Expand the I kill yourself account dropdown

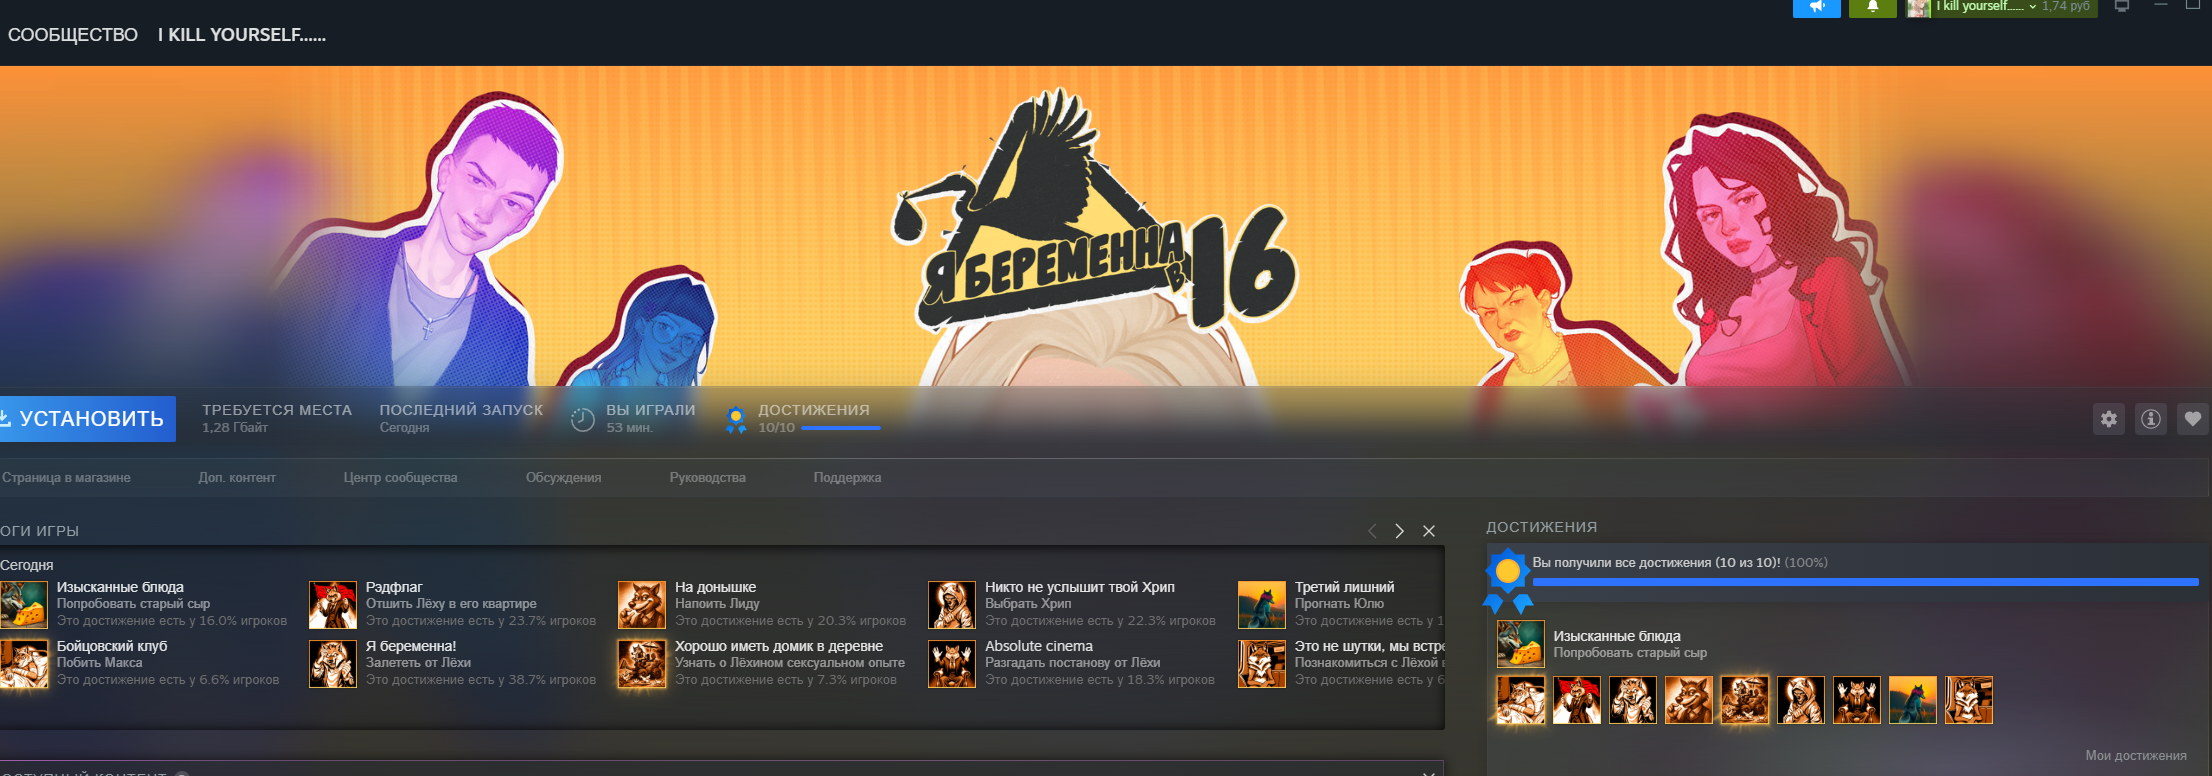tap(1985, 7)
